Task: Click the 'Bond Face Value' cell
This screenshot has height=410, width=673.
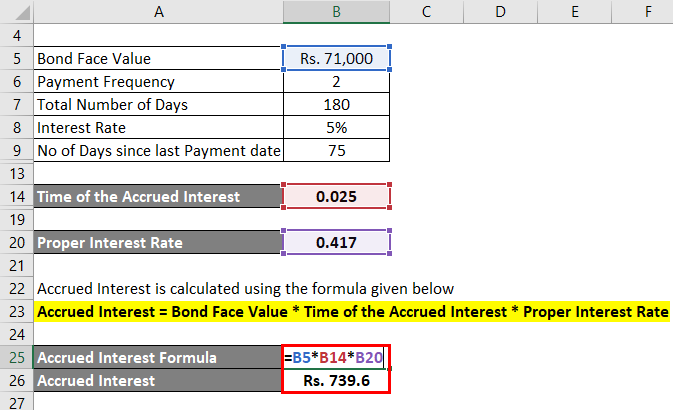Action: pos(158,58)
